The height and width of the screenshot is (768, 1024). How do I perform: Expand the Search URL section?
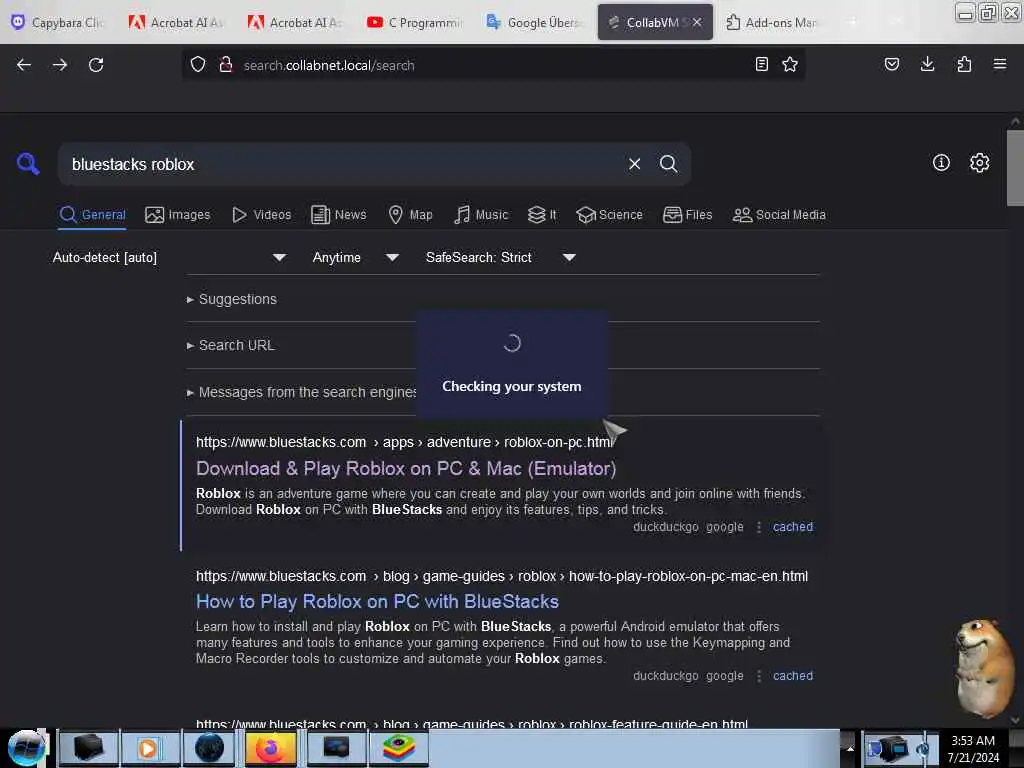click(231, 345)
